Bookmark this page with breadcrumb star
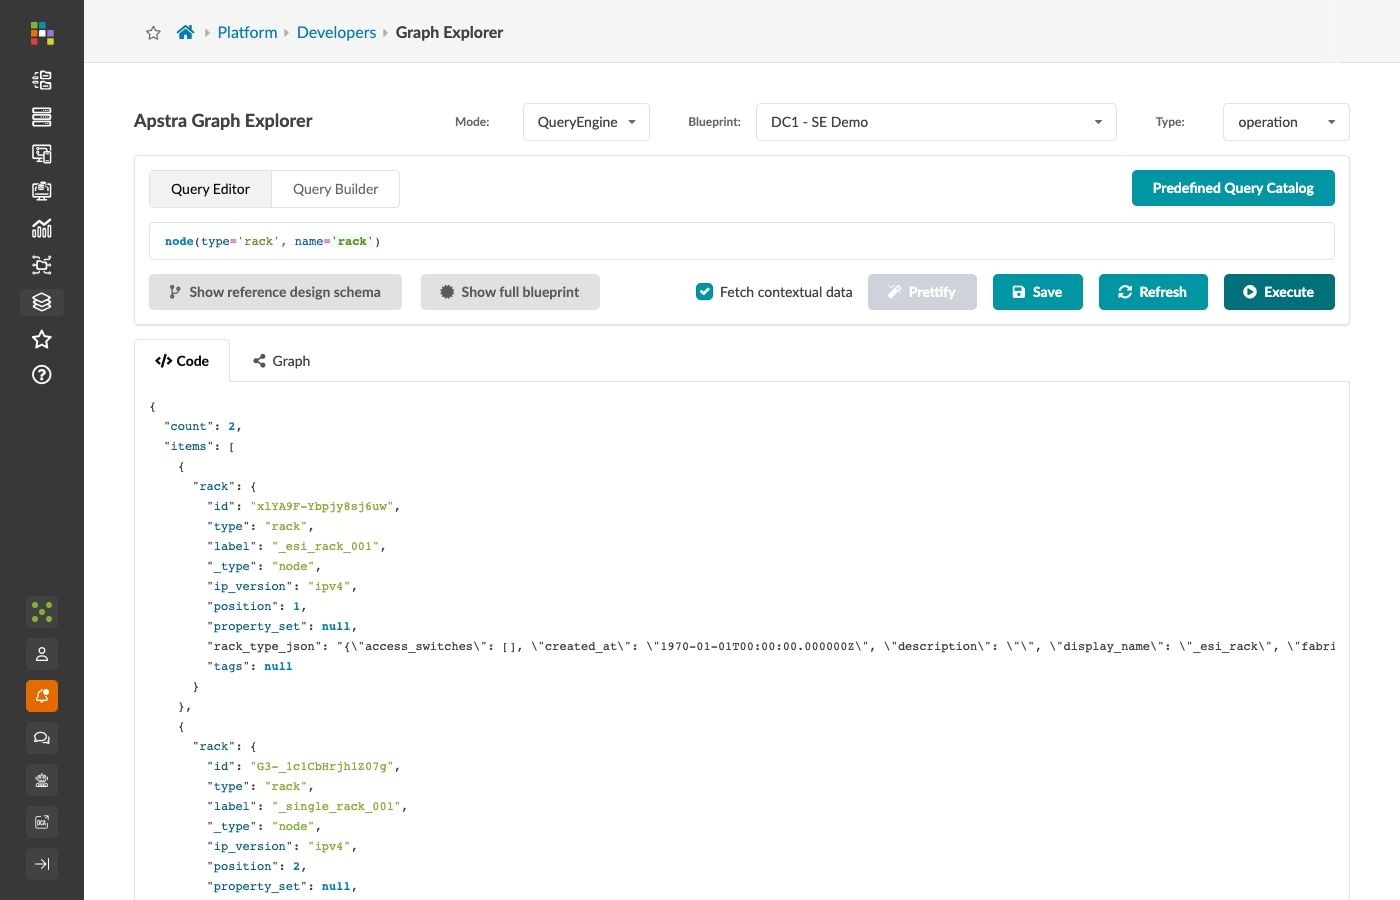This screenshot has width=1400, height=900. point(153,33)
